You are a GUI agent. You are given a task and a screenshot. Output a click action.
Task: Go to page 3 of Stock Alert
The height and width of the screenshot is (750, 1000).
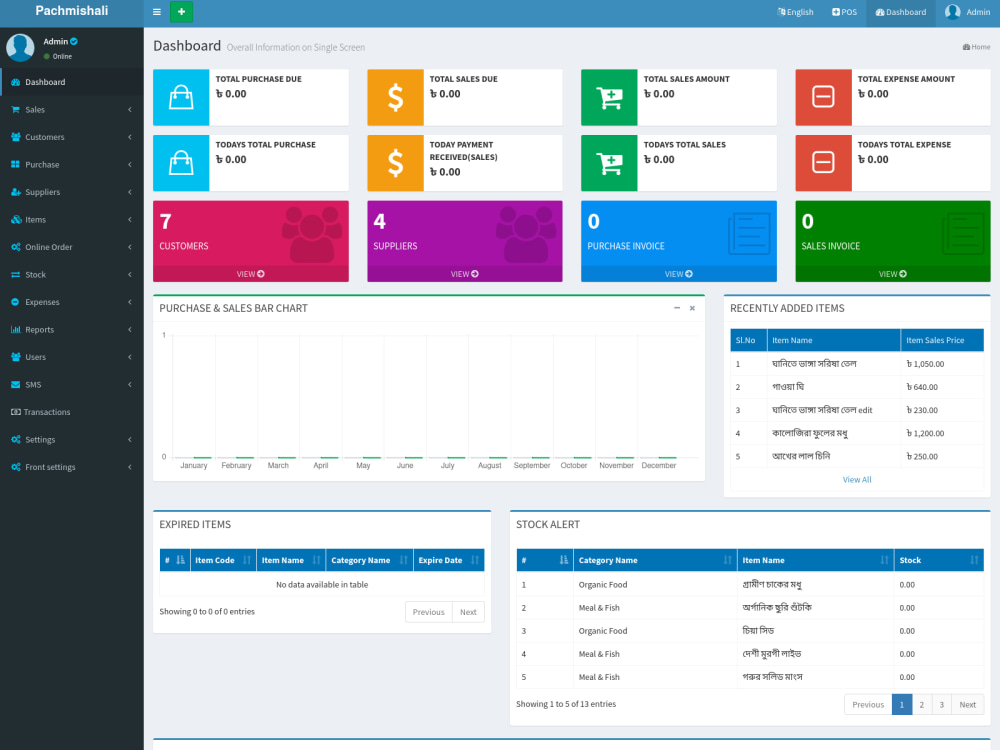(941, 704)
